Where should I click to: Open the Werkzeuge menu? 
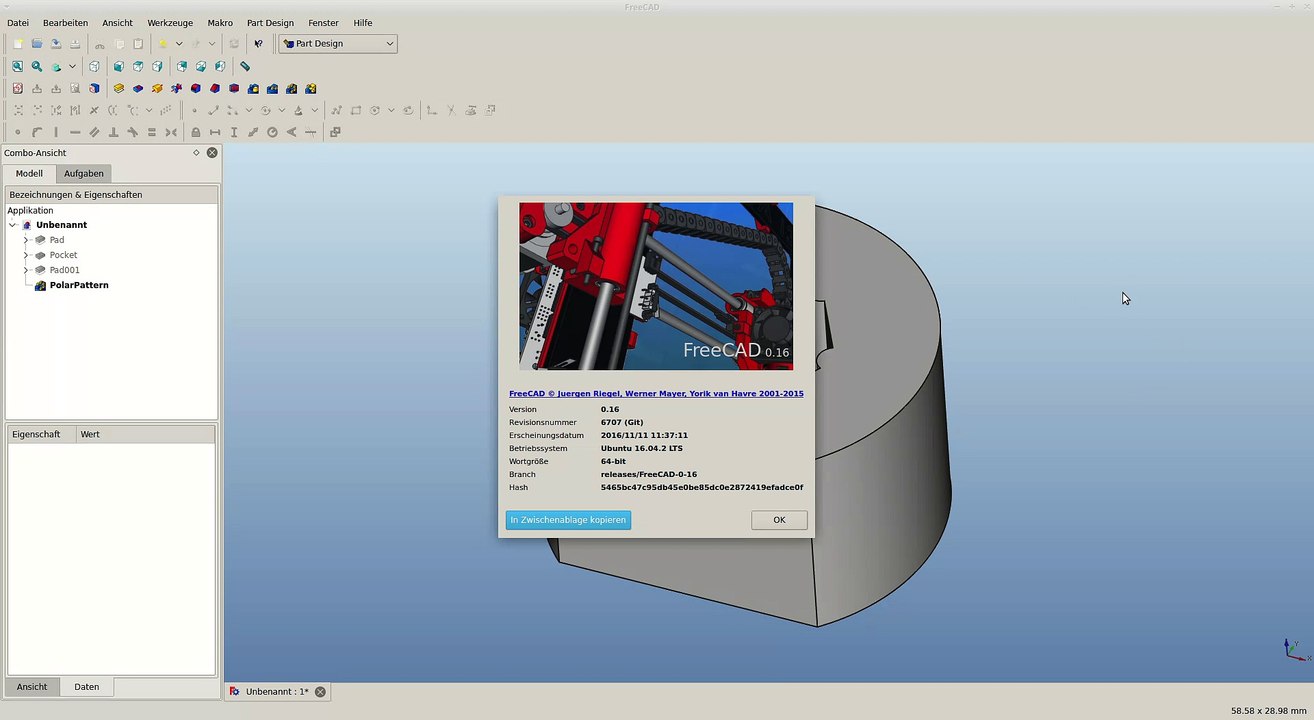tap(170, 22)
